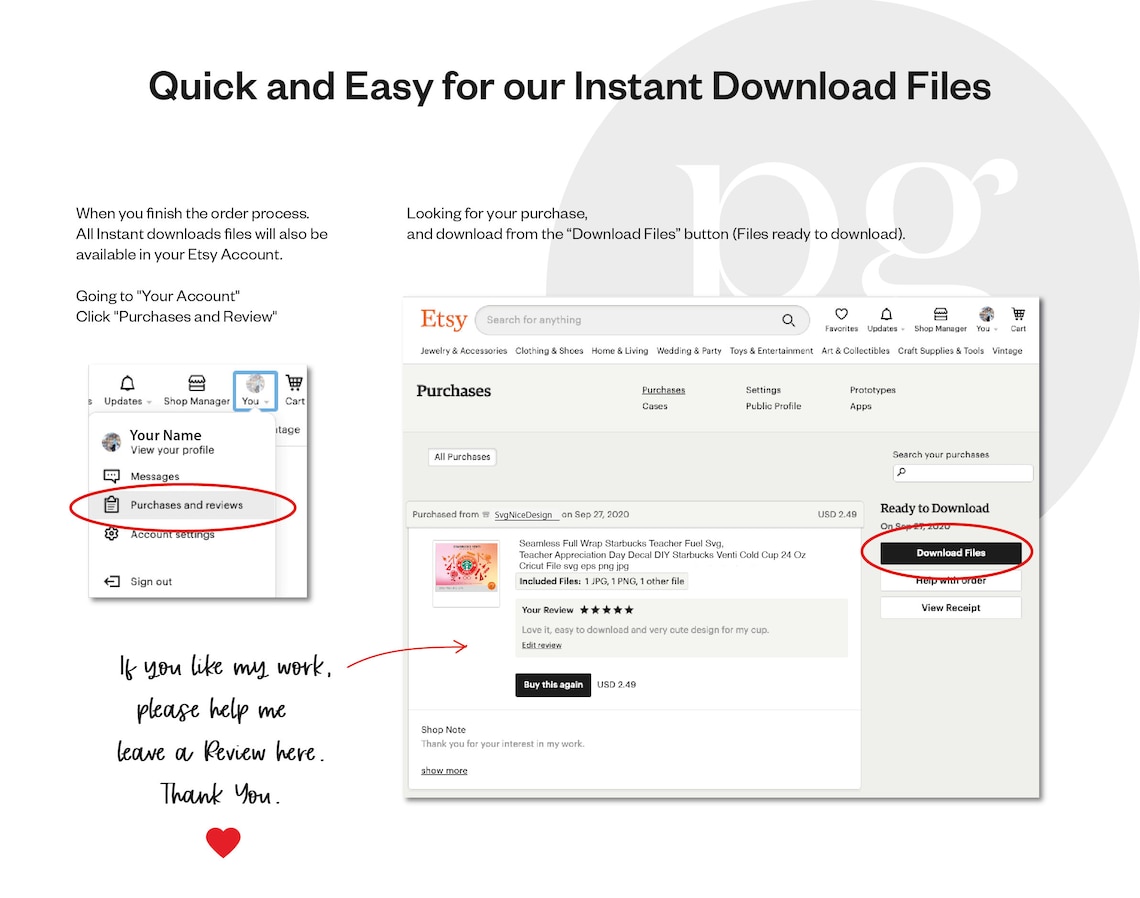The image size is (1140, 898).
Task: Open the Edit review link
Action: 541,646
